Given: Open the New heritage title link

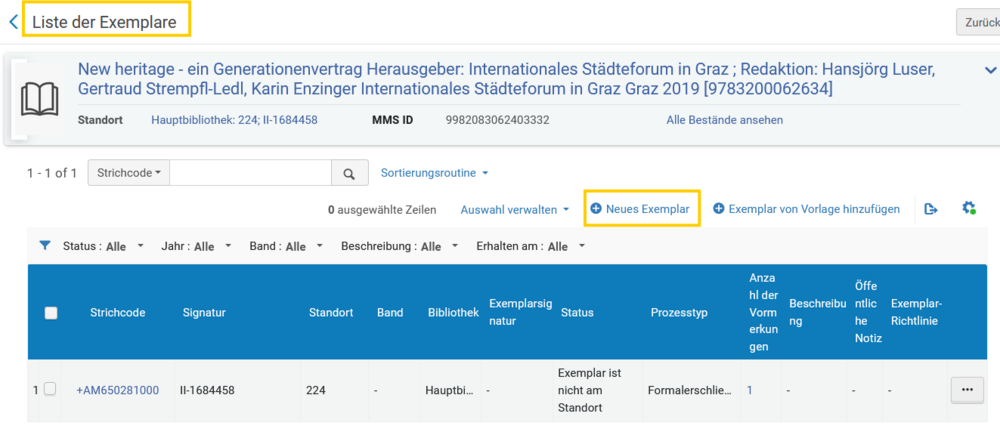Looking at the screenshot, I should tap(506, 79).
